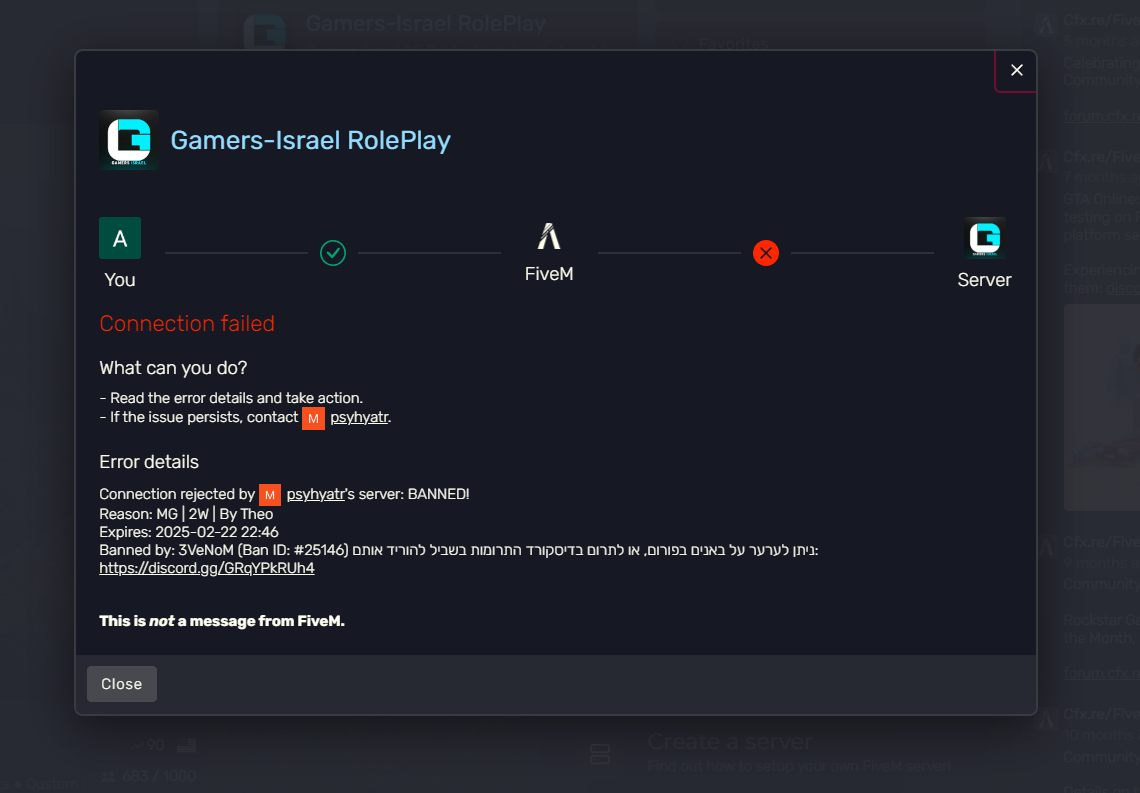Open the discord.gg invite link
This screenshot has height=793, width=1140.
(207, 568)
